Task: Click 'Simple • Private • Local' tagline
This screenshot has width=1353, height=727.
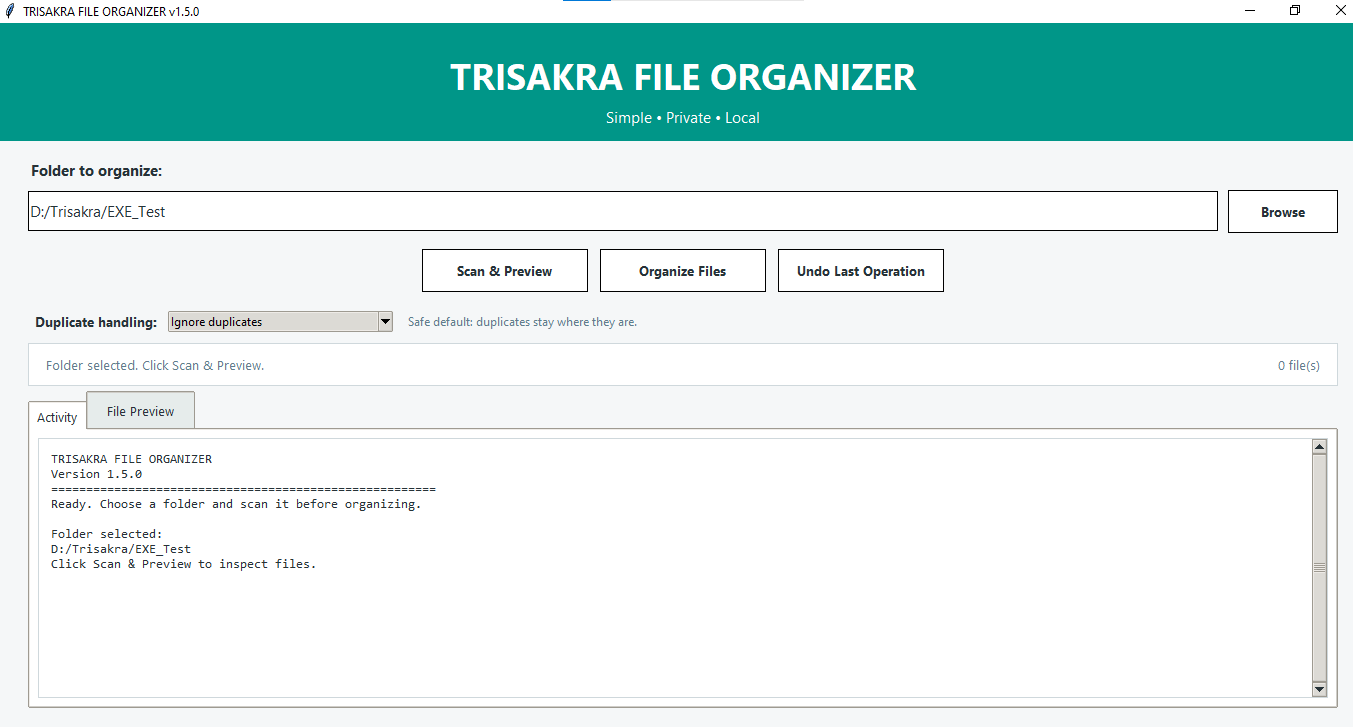Action: click(683, 118)
